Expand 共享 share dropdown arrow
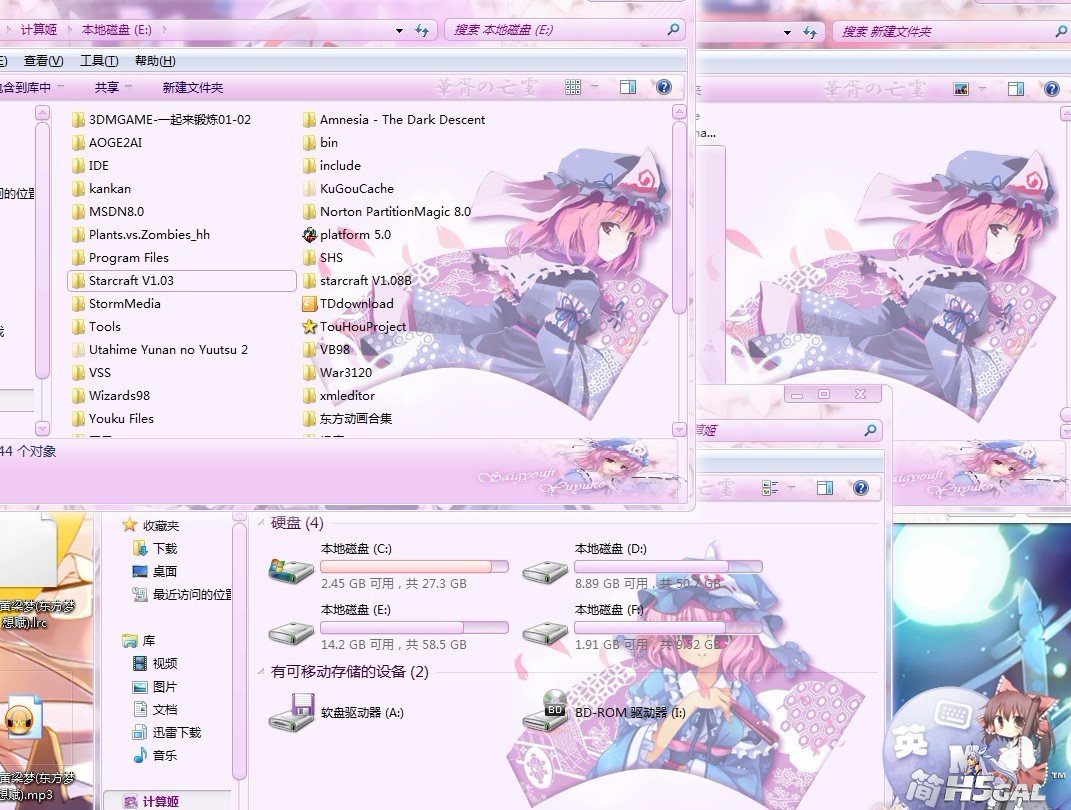The height and width of the screenshot is (810, 1071). (x=129, y=87)
